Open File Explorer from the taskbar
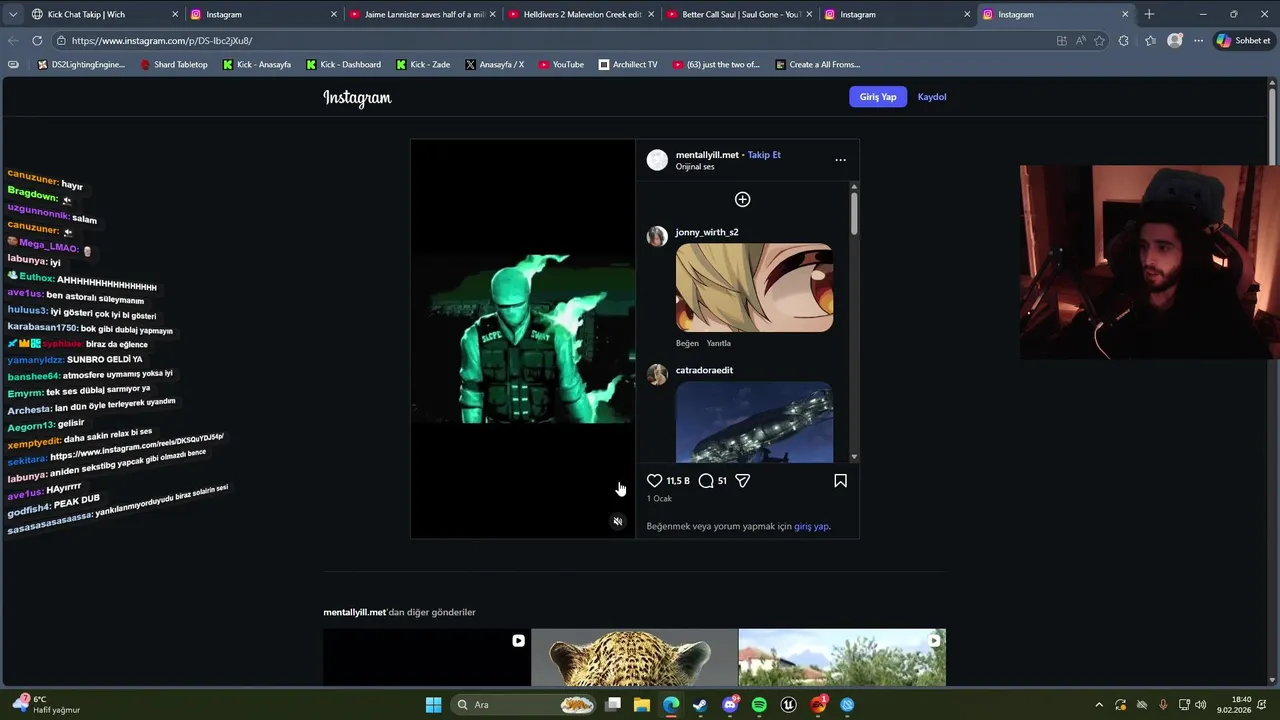The height and width of the screenshot is (720, 1280). coord(641,705)
